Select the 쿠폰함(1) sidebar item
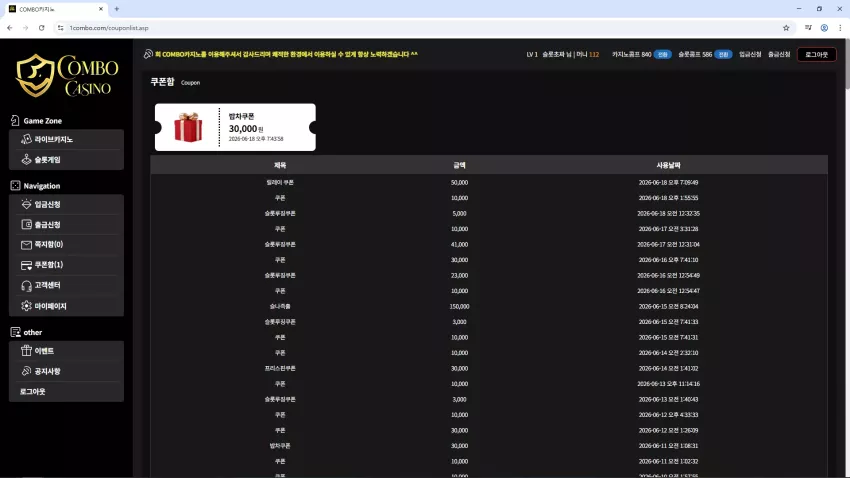Image resolution: width=850 pixels, height=478 pixels. tap(66, 264)
